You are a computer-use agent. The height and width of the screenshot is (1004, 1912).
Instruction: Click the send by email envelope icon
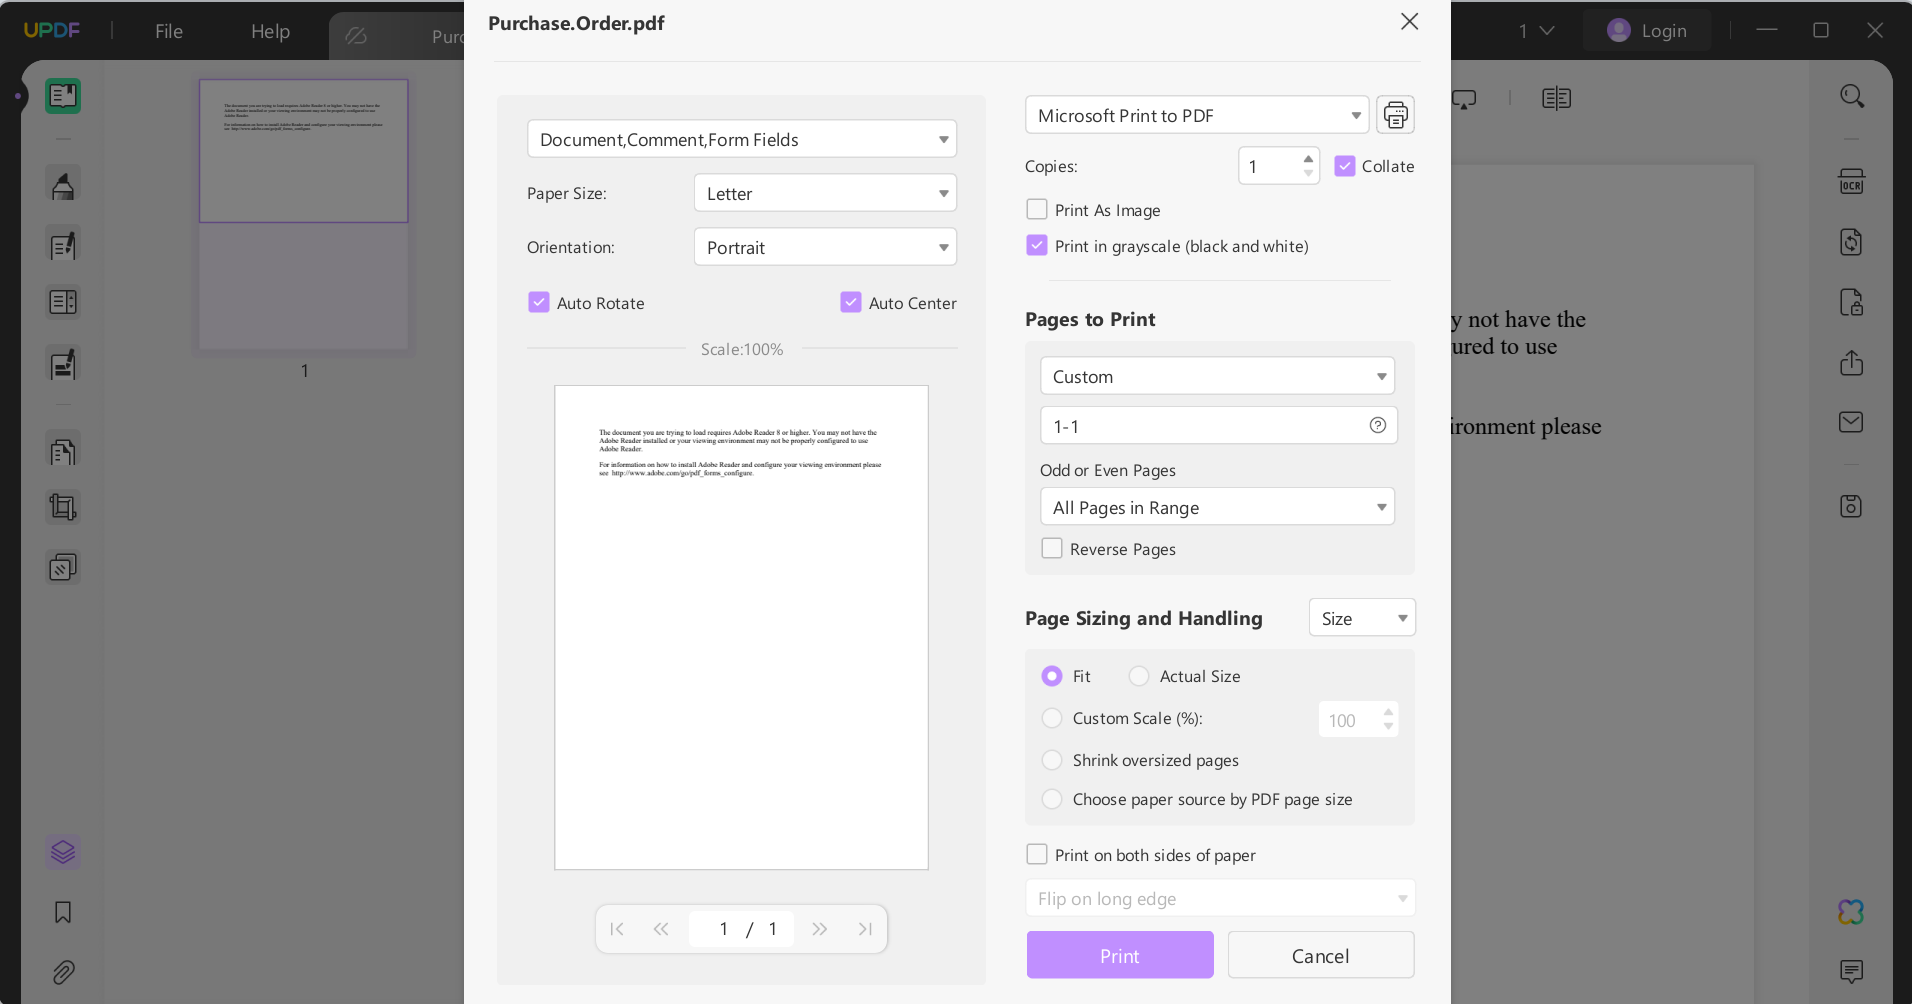[1851, 422]
